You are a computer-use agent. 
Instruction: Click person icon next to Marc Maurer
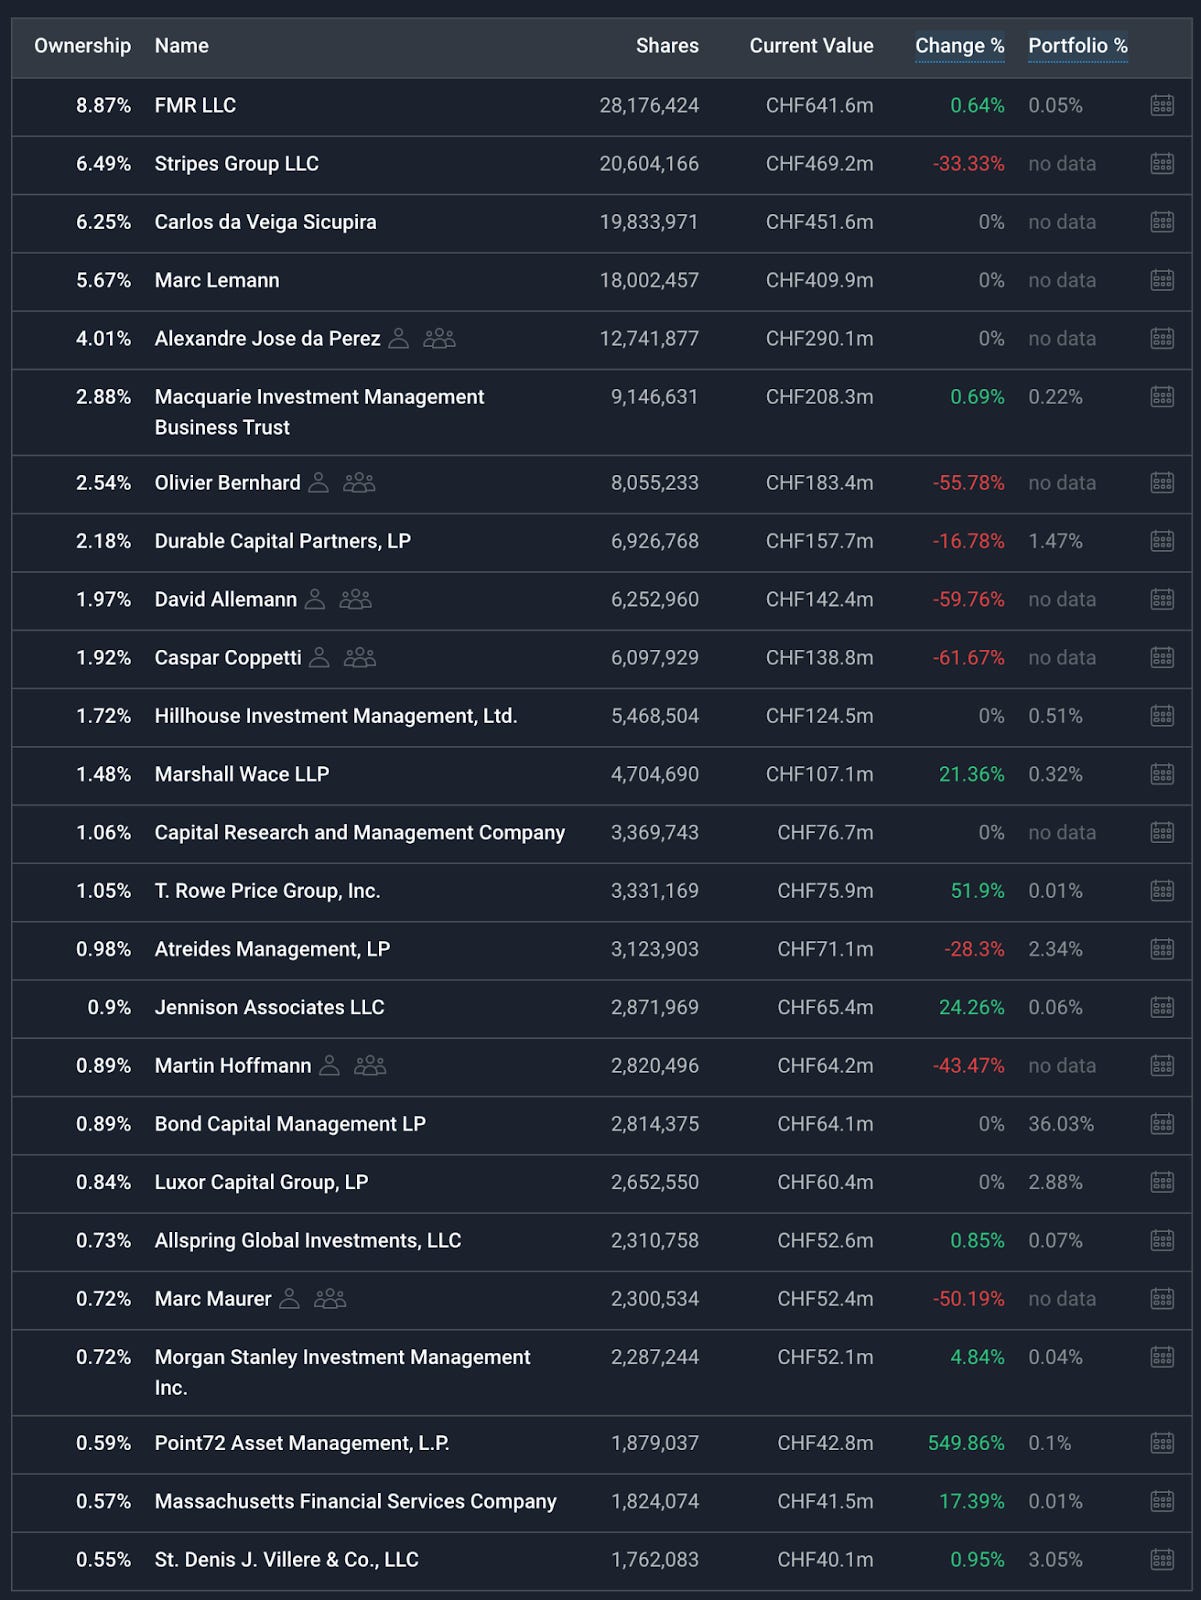pyautogui.click(x=289, y=1298)
